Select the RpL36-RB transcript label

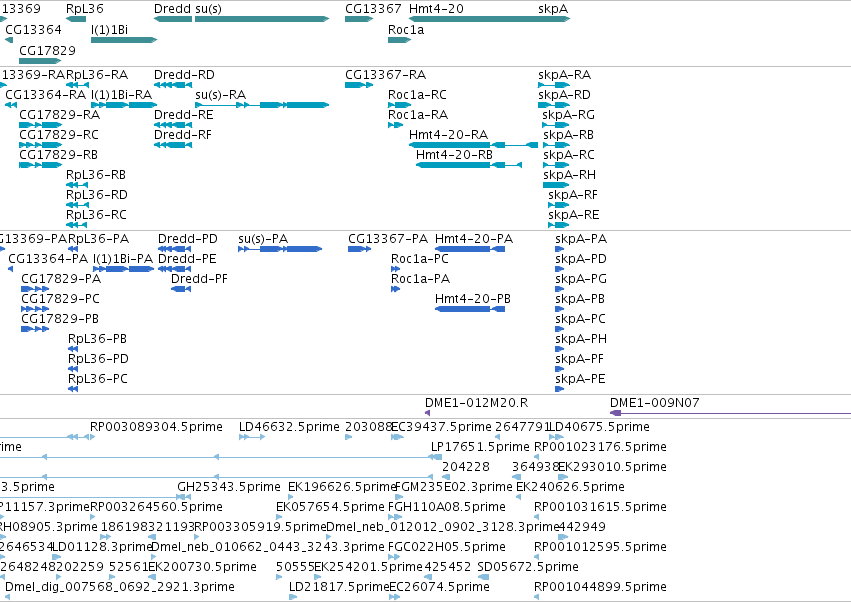tap(96, 175)
